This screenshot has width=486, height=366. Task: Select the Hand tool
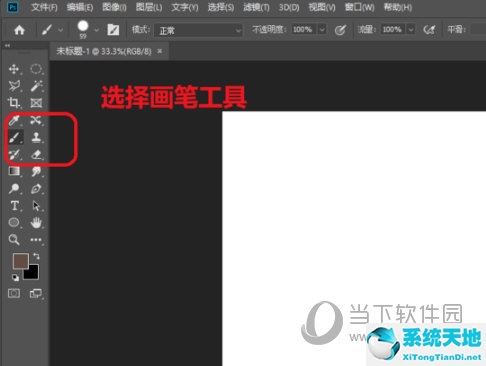[36, 222]
